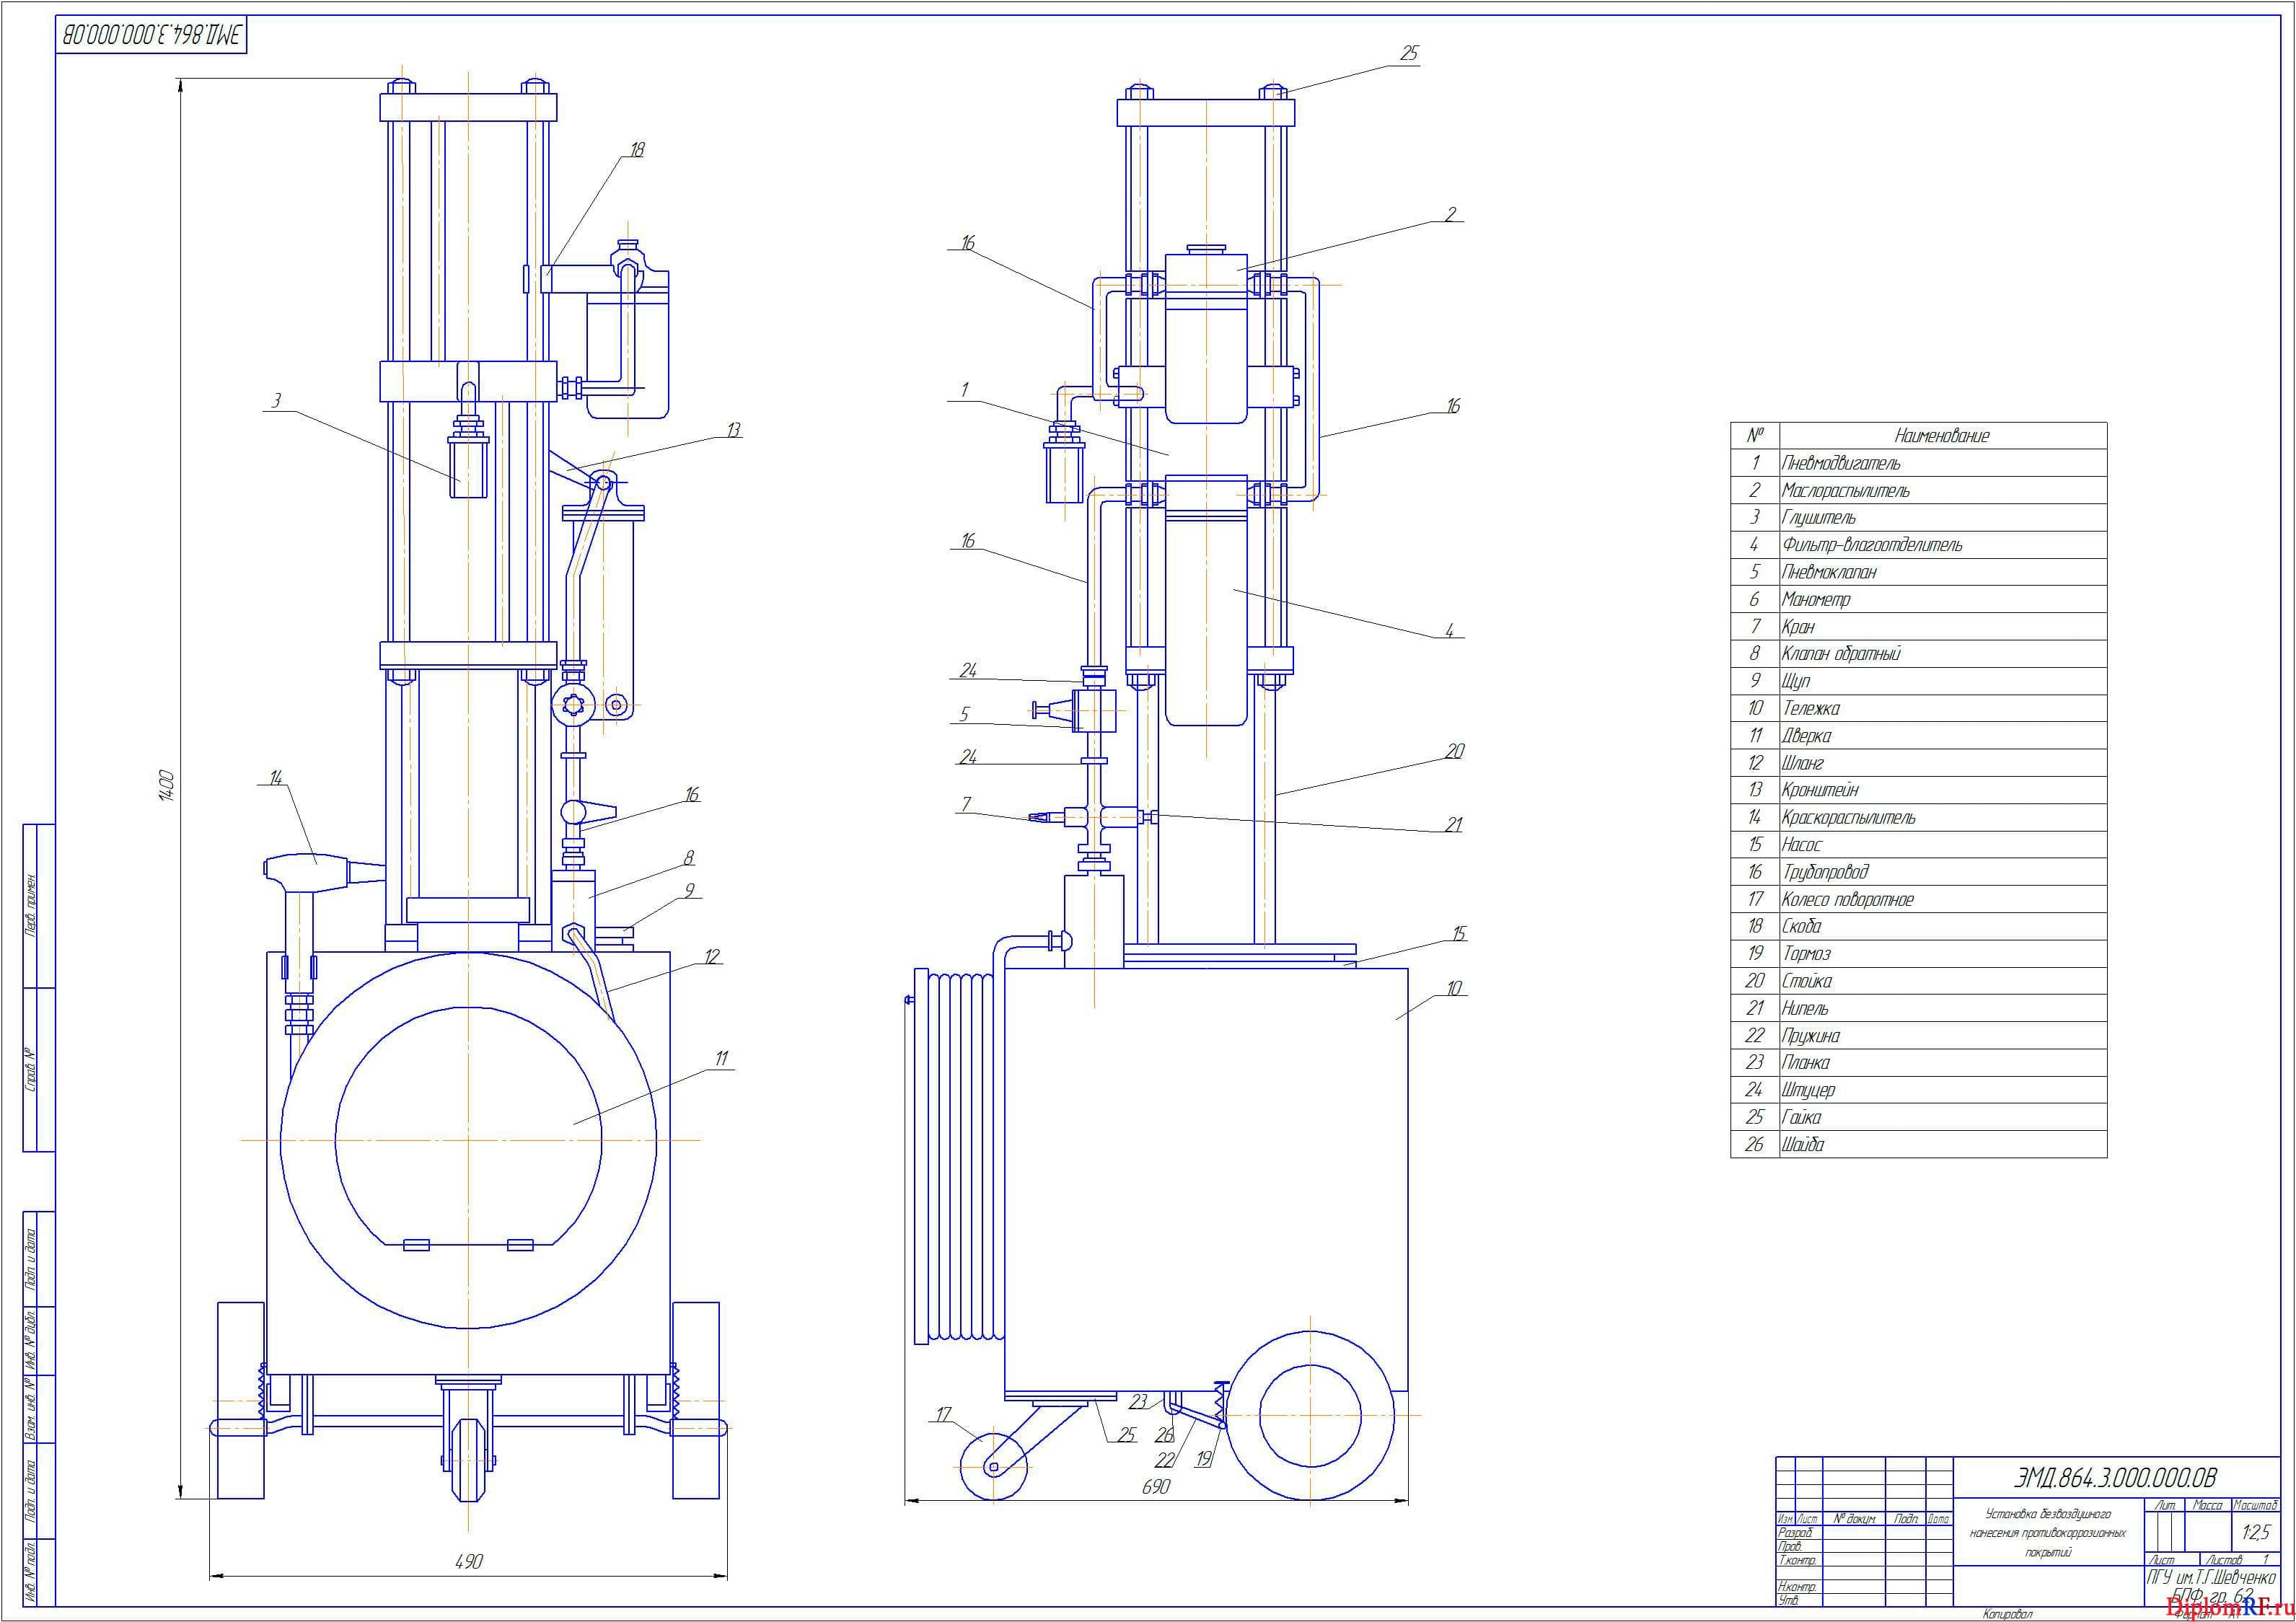Click 'Нипель' in the parts list
The width and height of the screenshot is (2296, 1622).
pos(1918,1008)
